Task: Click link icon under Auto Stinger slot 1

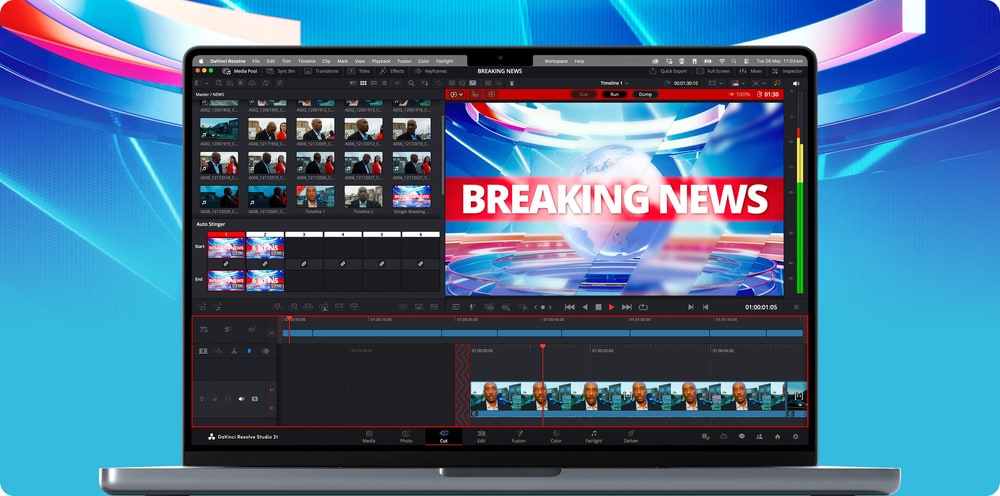Action: [226, 264]
